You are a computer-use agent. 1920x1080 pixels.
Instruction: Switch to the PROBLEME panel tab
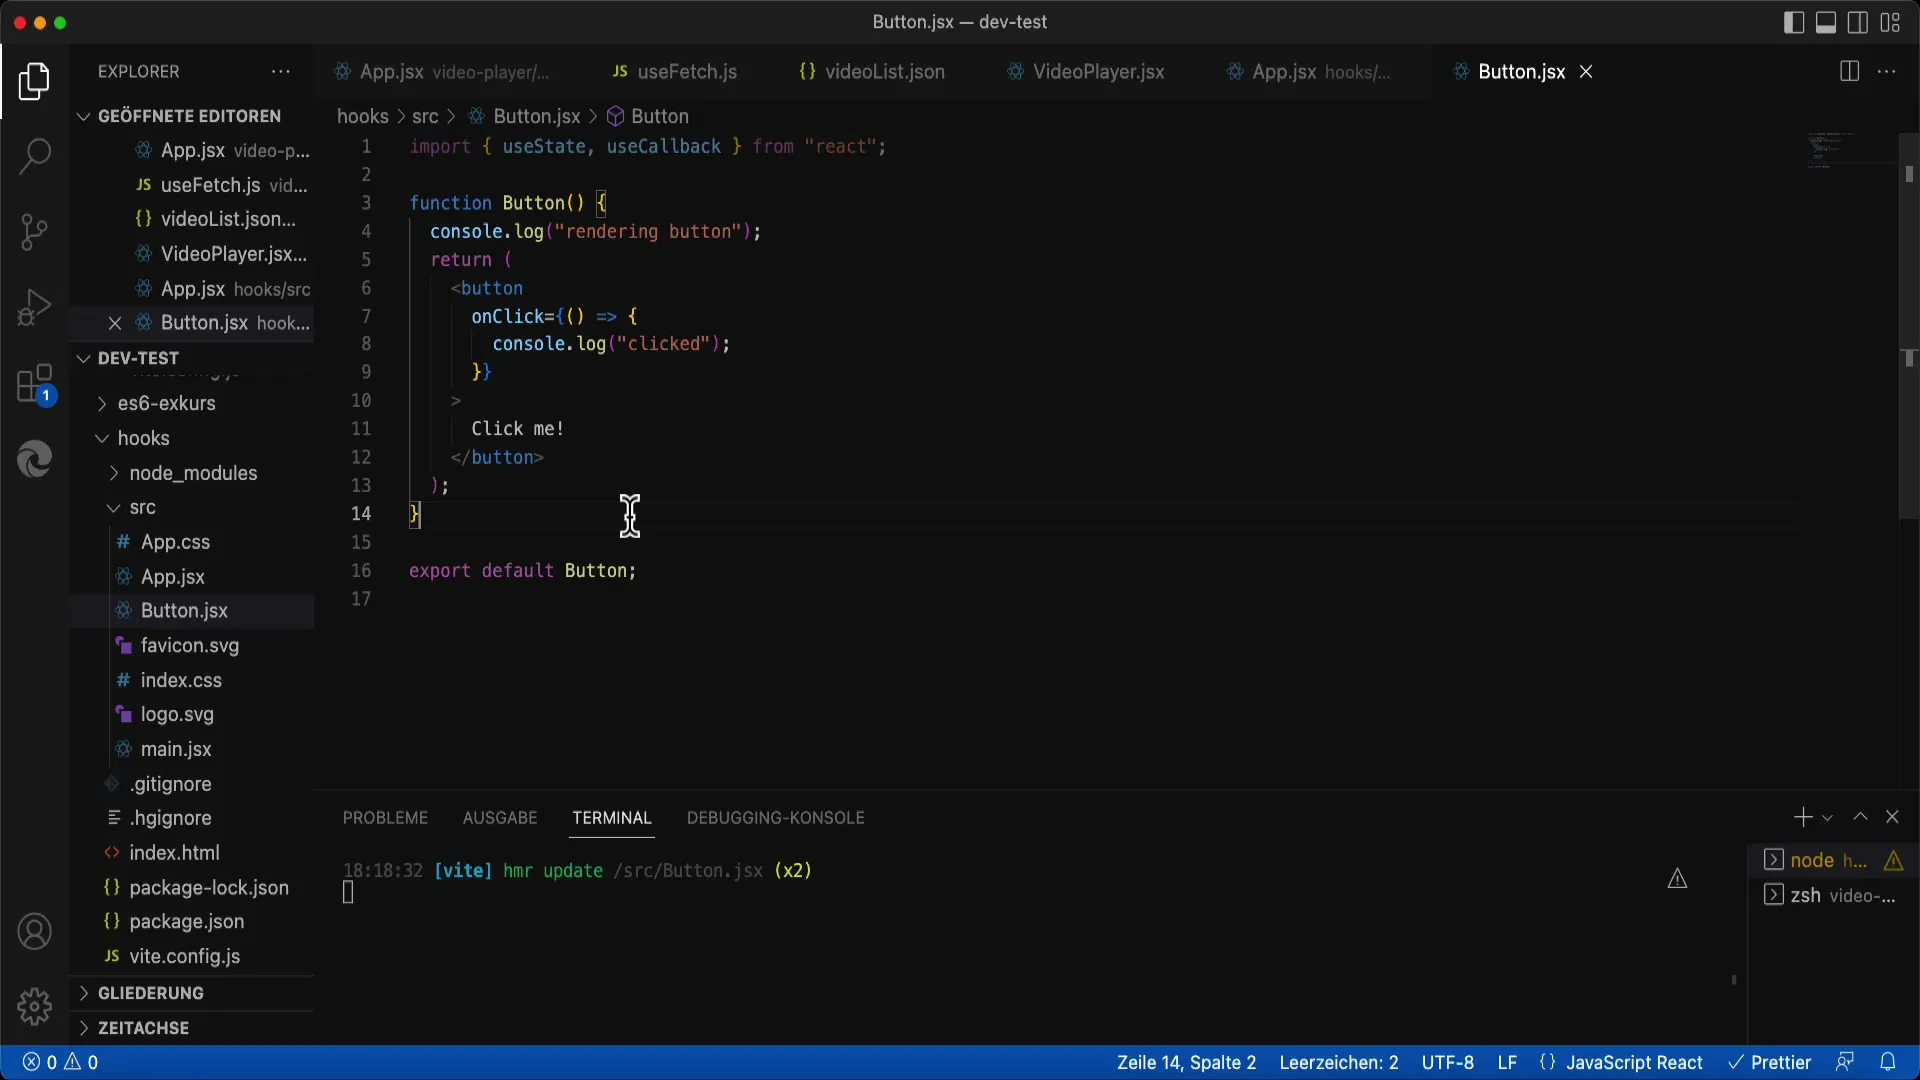point(385,818)
